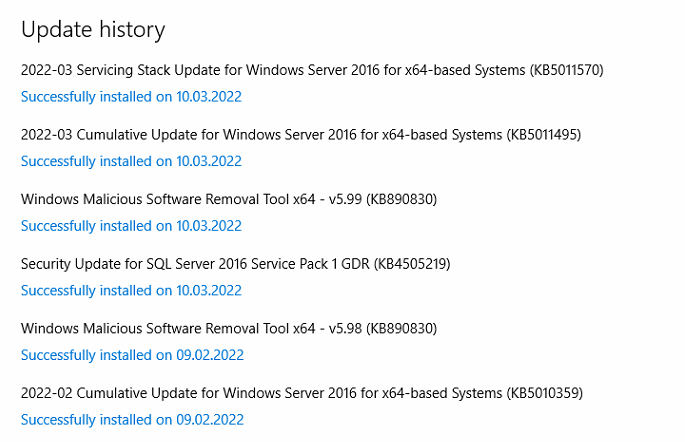Open install status link under 2022-02 Cumulative Update
Viewport: 685px width, 442px height.
tap(132, 420)
